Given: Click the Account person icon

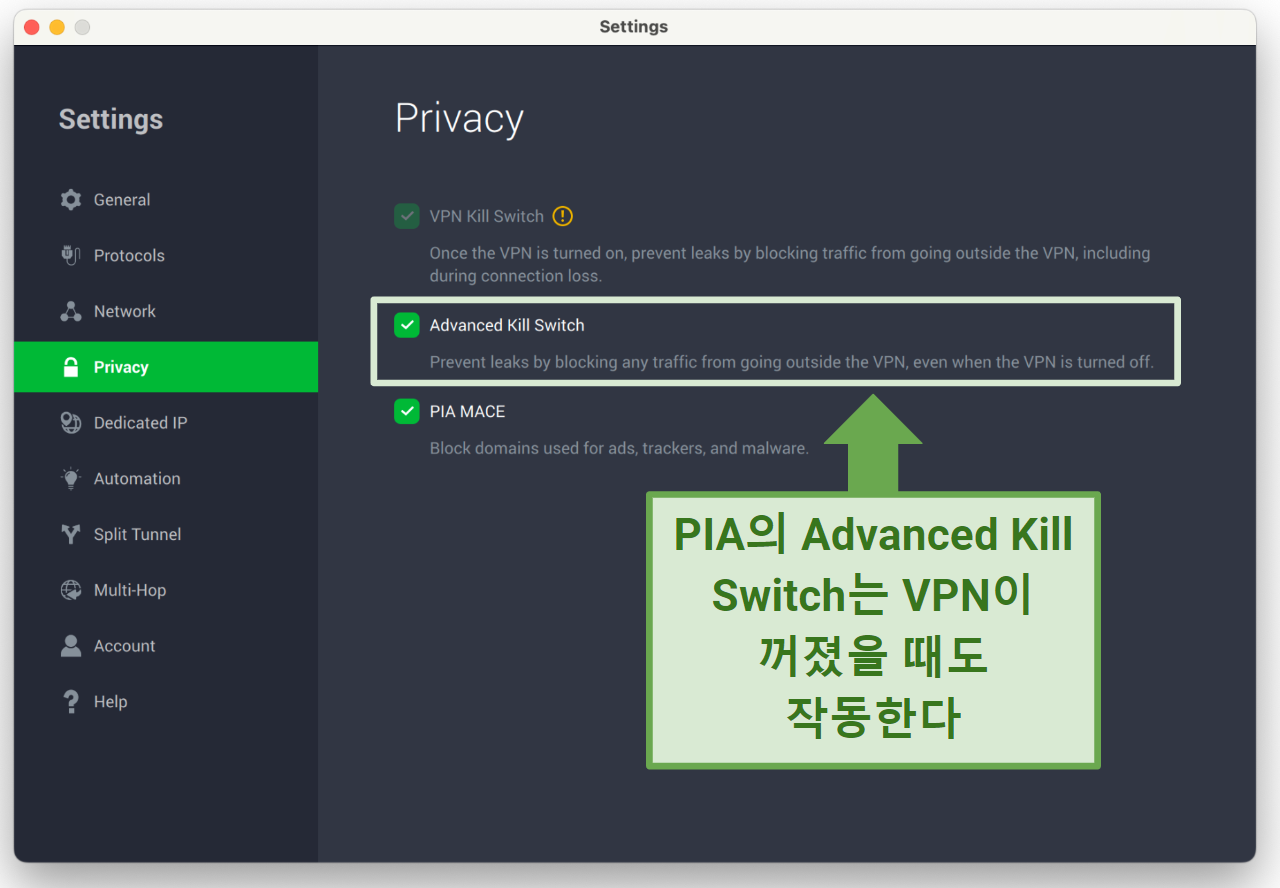Looking at the screenshot, I should 71,646.
